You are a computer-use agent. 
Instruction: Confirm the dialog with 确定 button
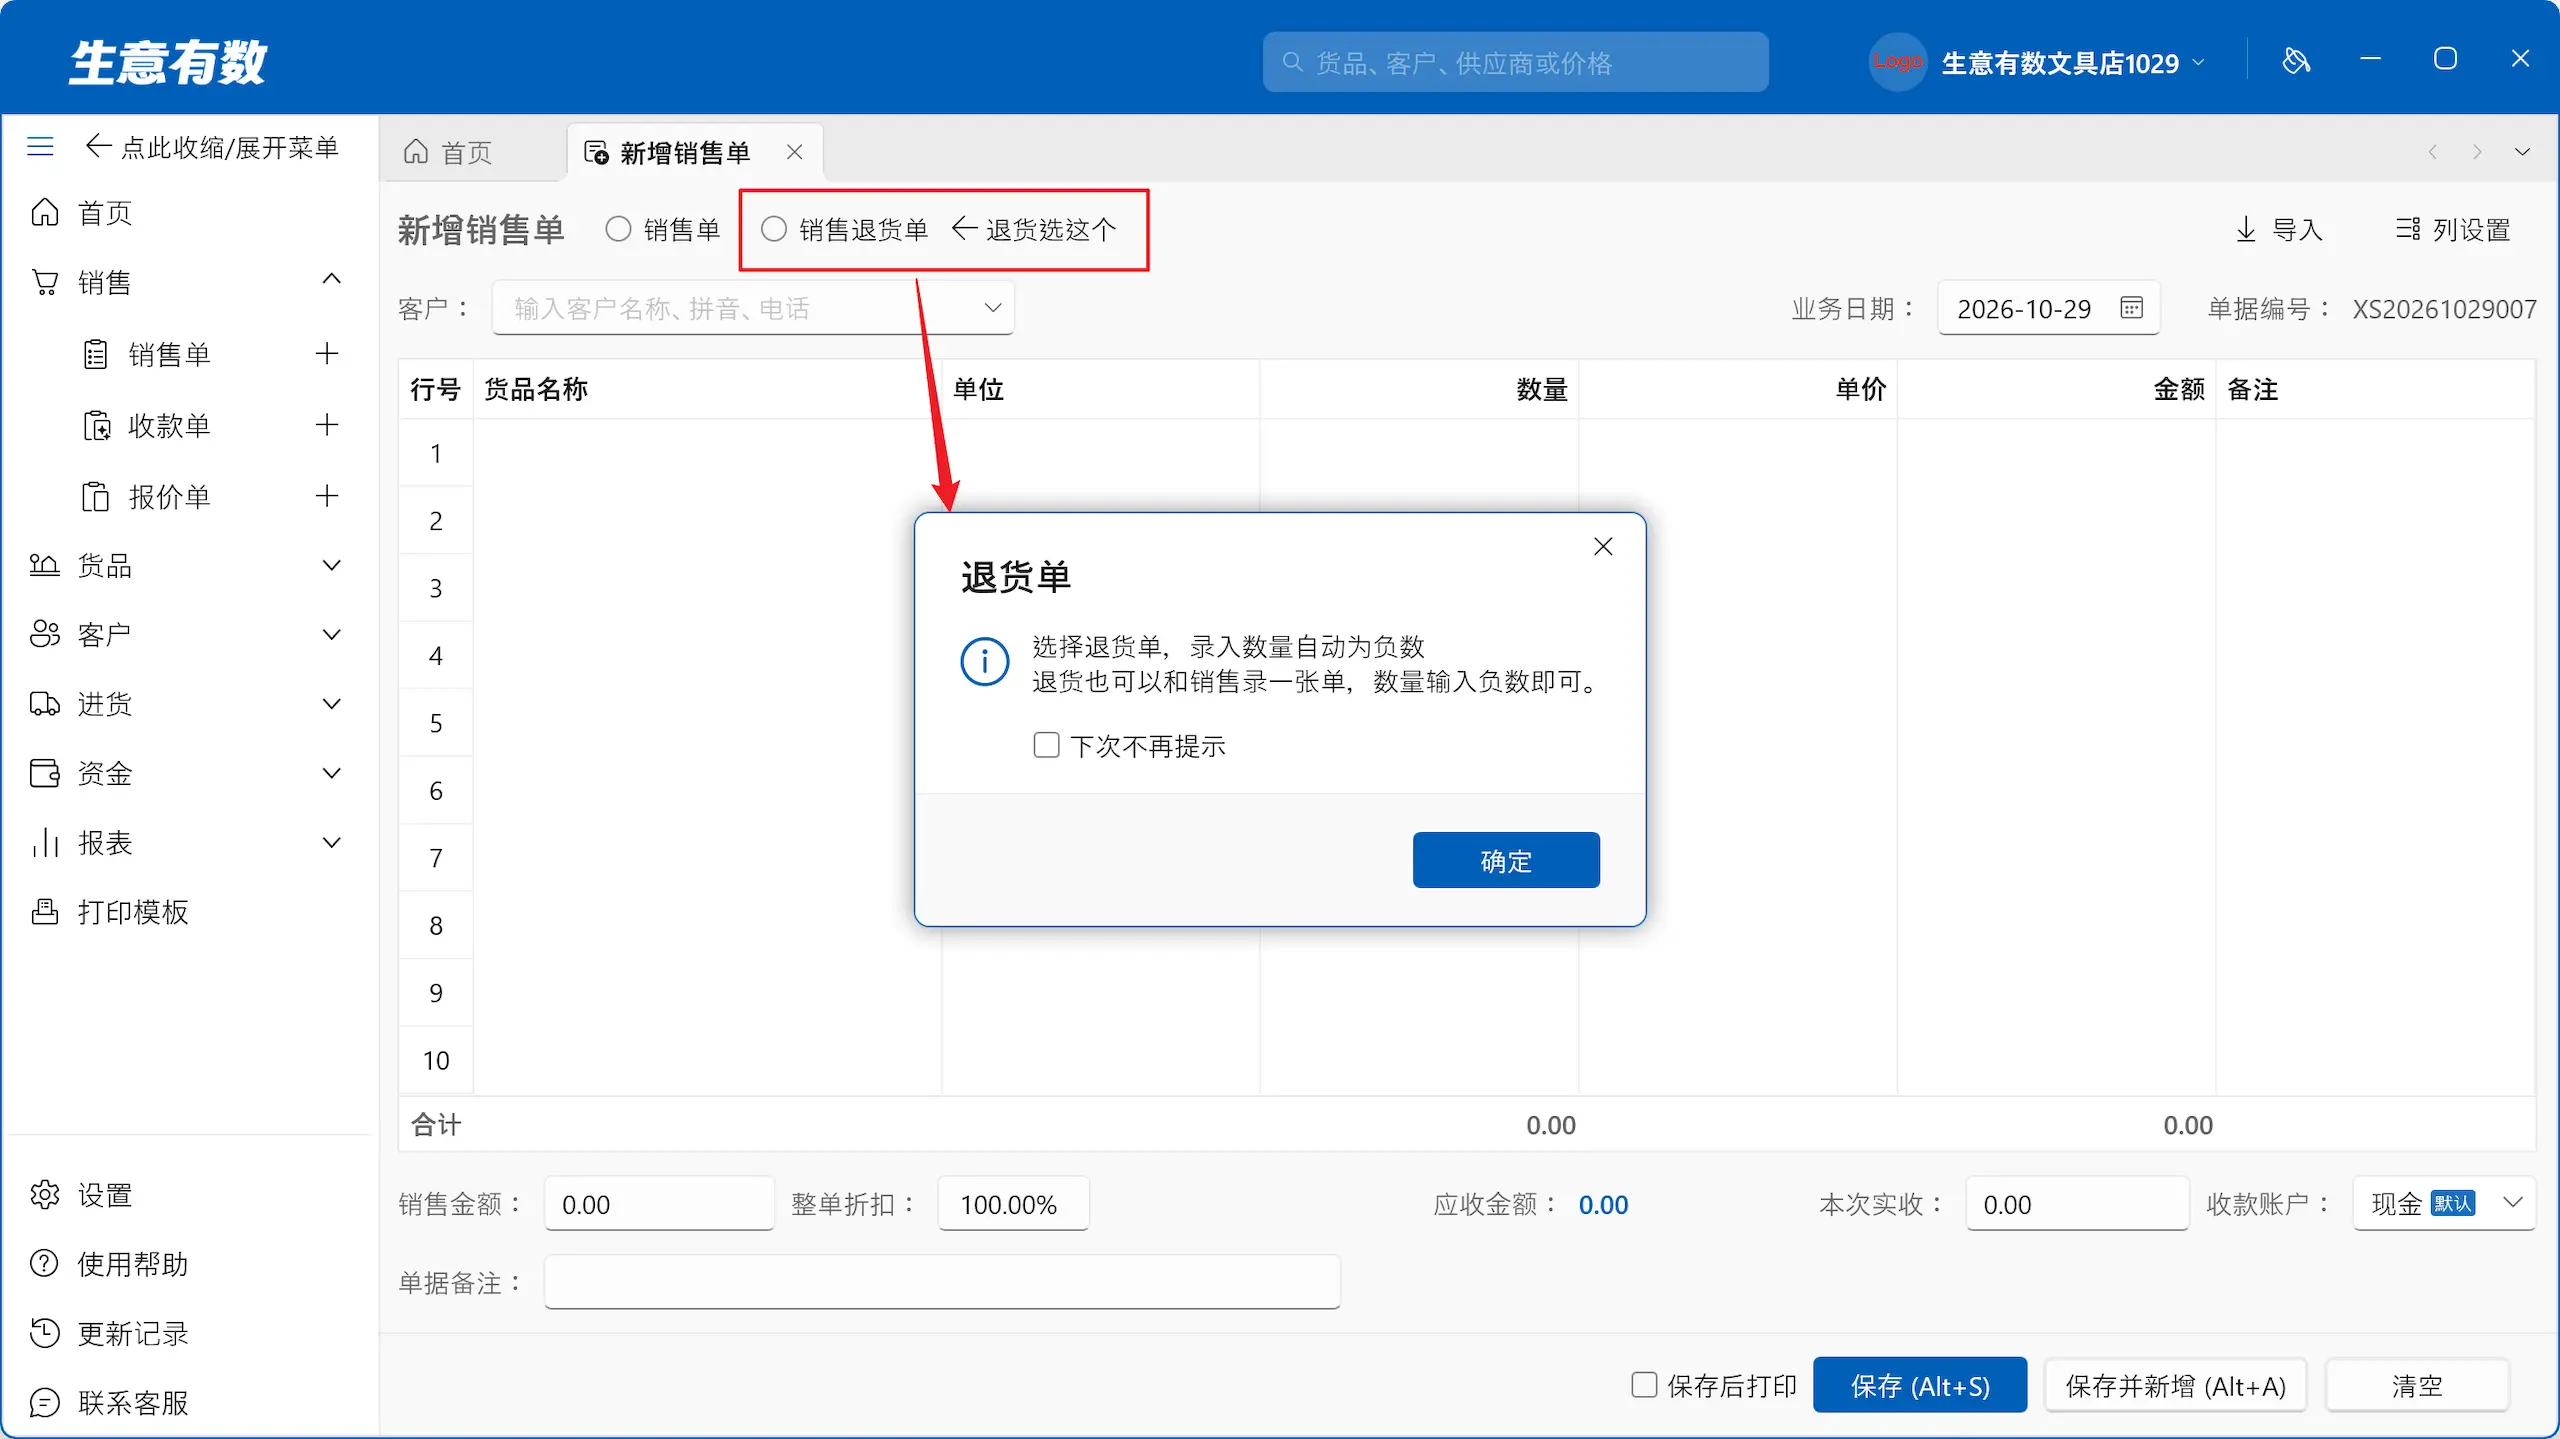point(1506,860)
